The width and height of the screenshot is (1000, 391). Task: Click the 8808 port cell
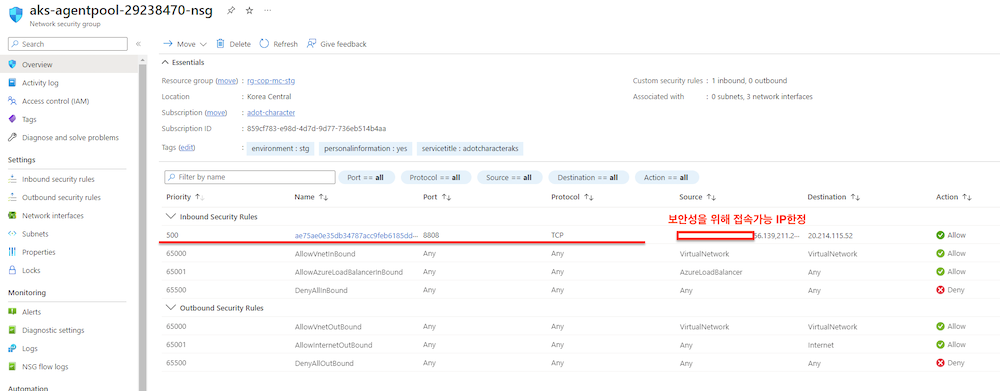431,235
